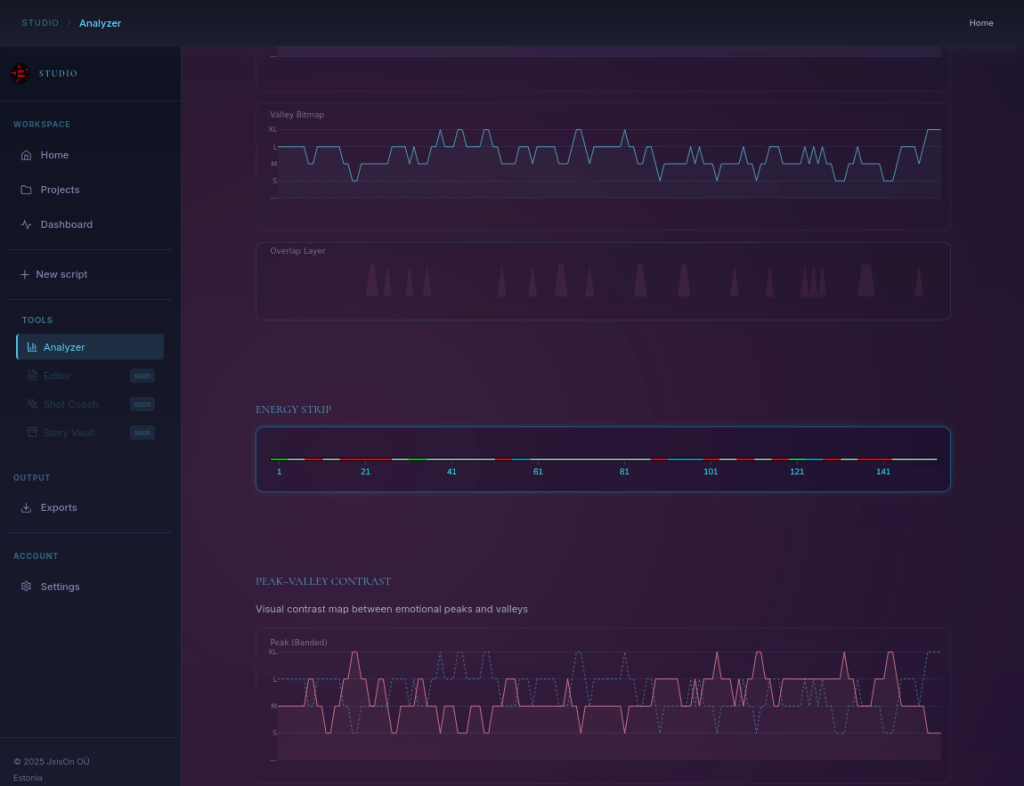The height and width of the screenshot is (786, 1024).
Task: Open the Projects menu item
Action: click(60, 190)
